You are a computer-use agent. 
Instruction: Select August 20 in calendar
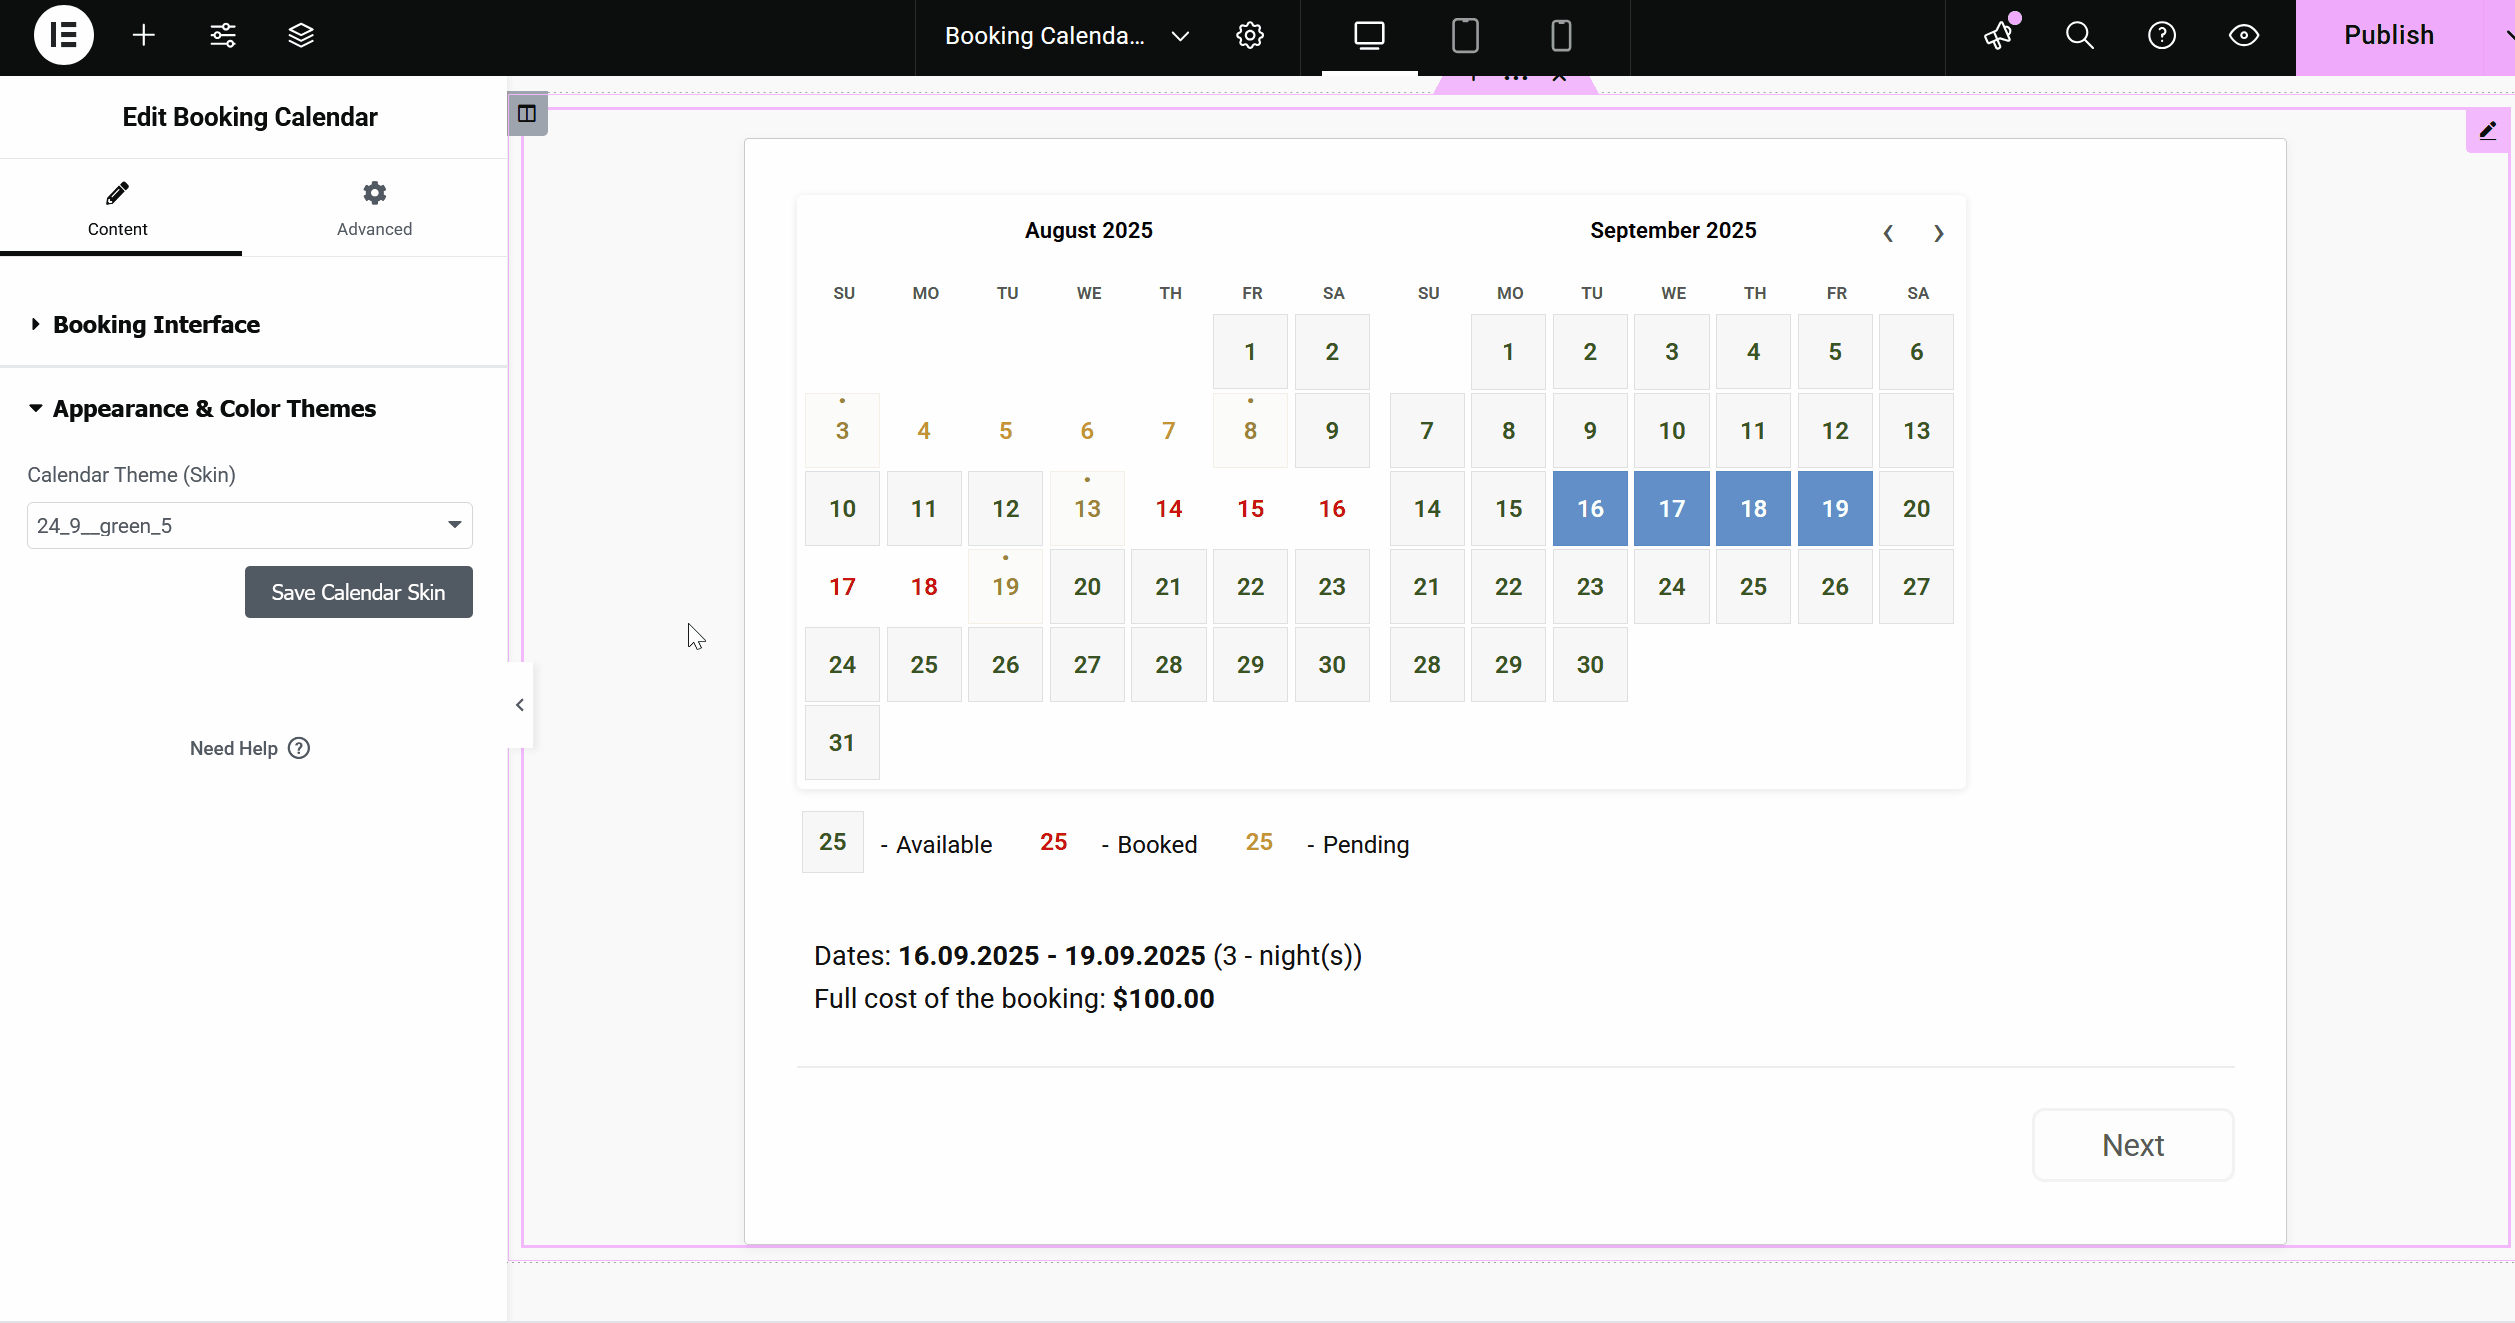click(1087, 586)
